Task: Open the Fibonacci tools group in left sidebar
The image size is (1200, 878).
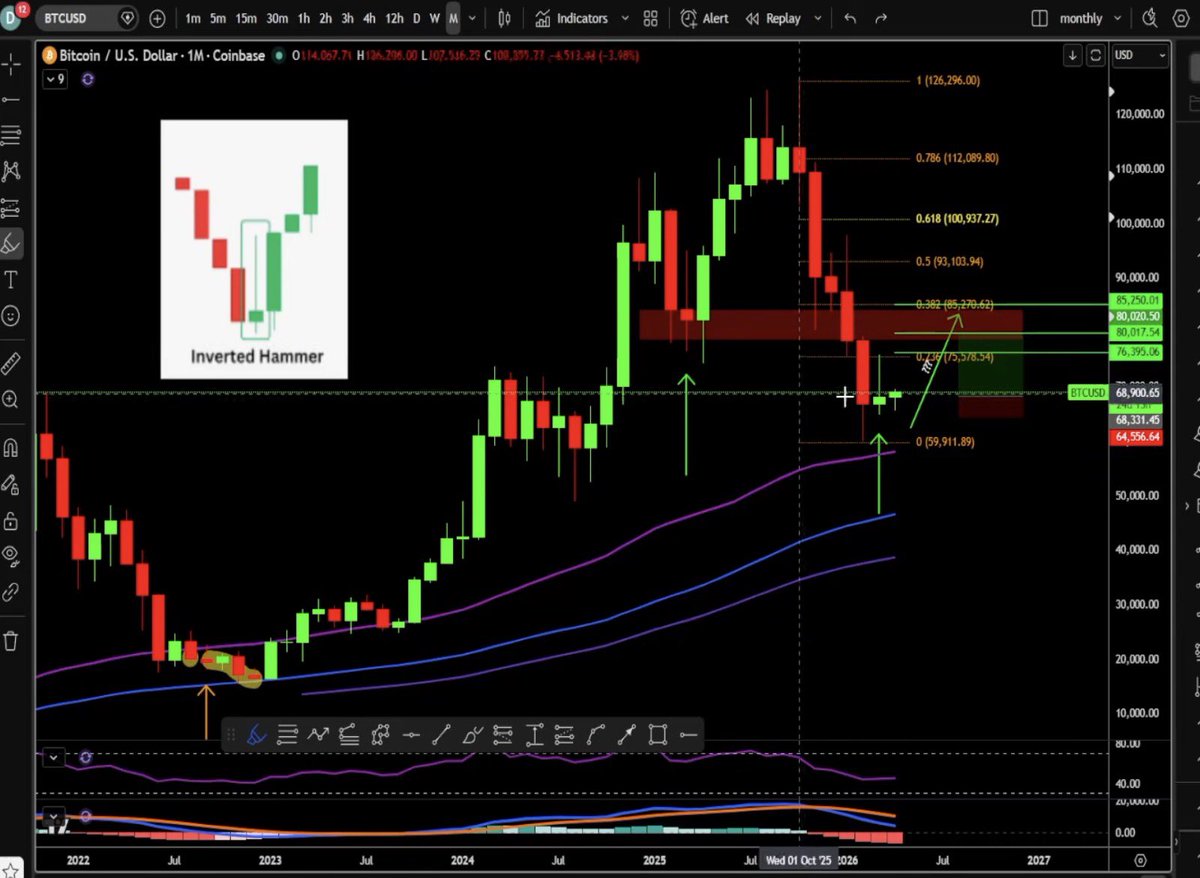Action: click(12, 135)
